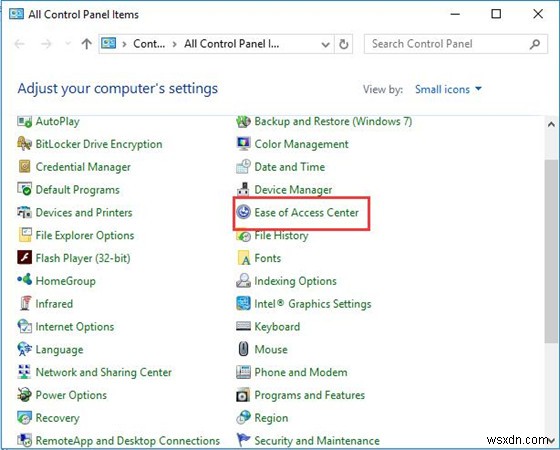Click the Recovery icon
The width and height of the screenshot is (560, 450).
[x=24, y=418]
